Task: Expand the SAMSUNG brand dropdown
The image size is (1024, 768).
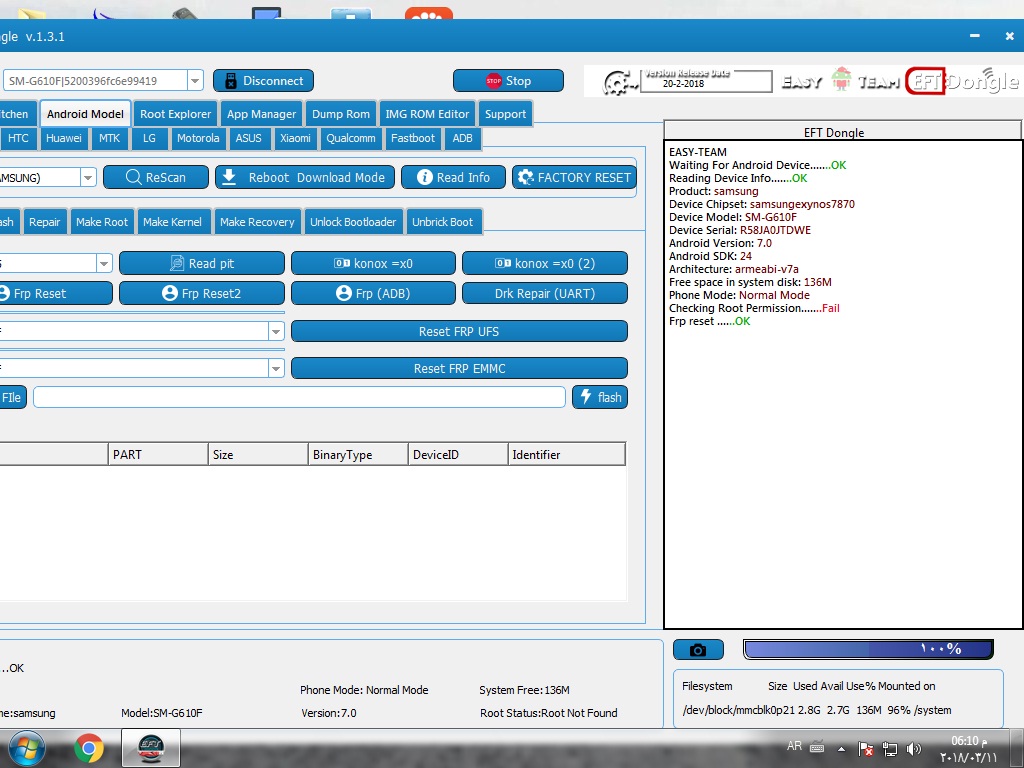Action: pyautogui.click(x=88, y=177)
